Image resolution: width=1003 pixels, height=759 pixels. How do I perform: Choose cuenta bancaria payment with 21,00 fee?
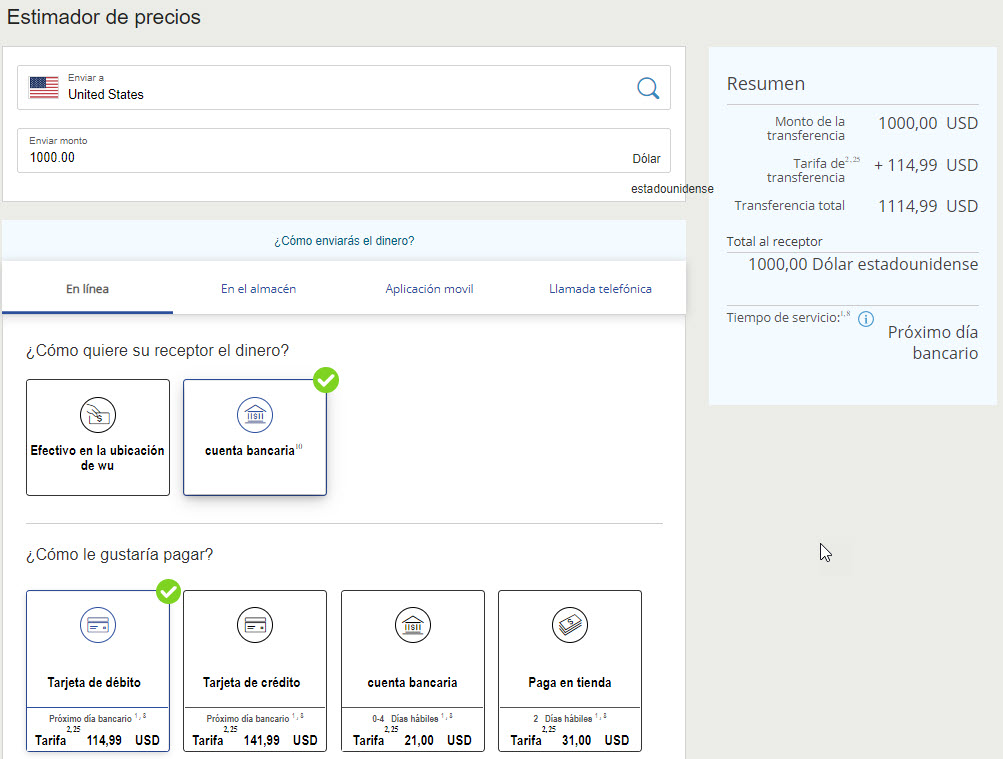(x=413, y=671)
